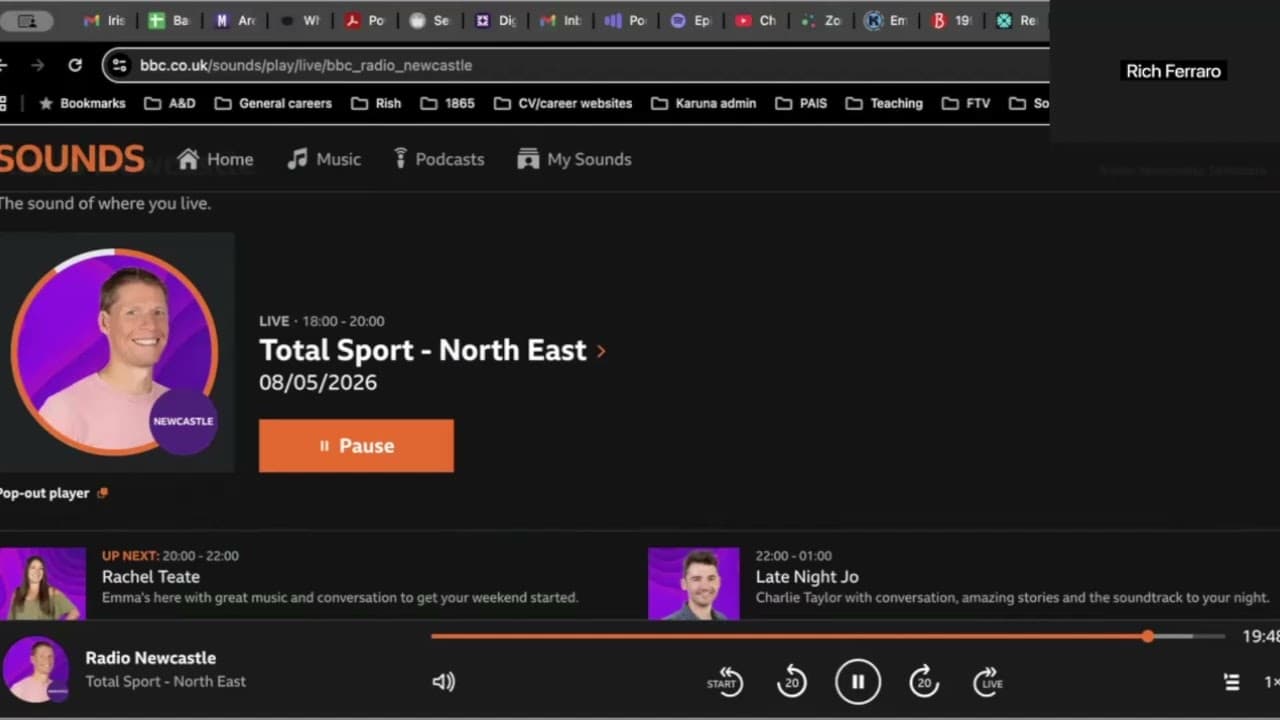
Task: Reload the BBC Sounds page
Action: (x=75, y=65)
